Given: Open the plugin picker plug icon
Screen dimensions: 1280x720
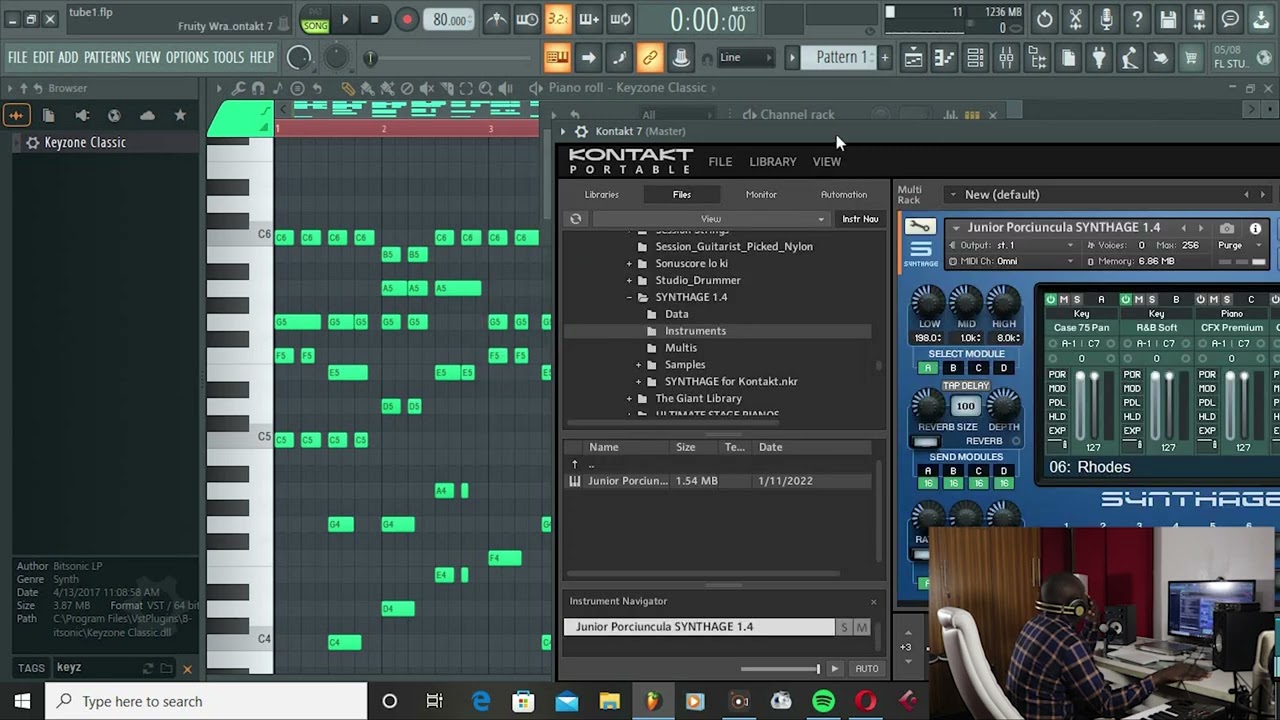Looking at the screenshot, I should click(1099, 58).
